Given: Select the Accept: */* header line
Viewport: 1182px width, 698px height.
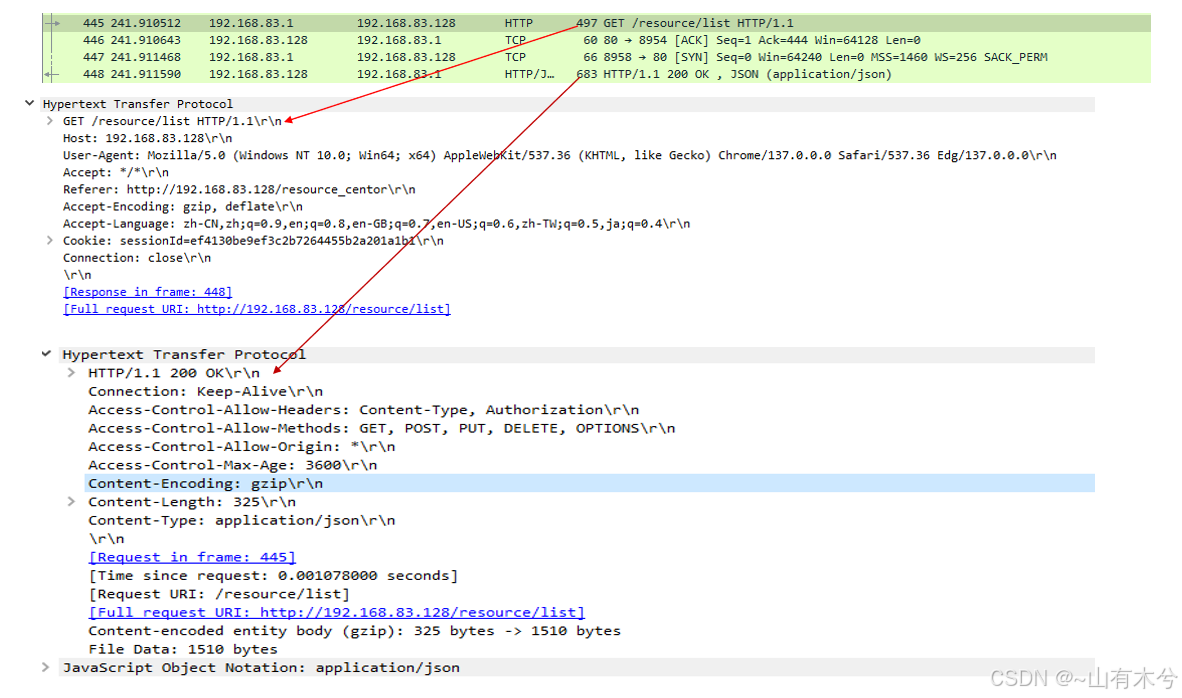Looking at the screenshot, I should 116,172.
